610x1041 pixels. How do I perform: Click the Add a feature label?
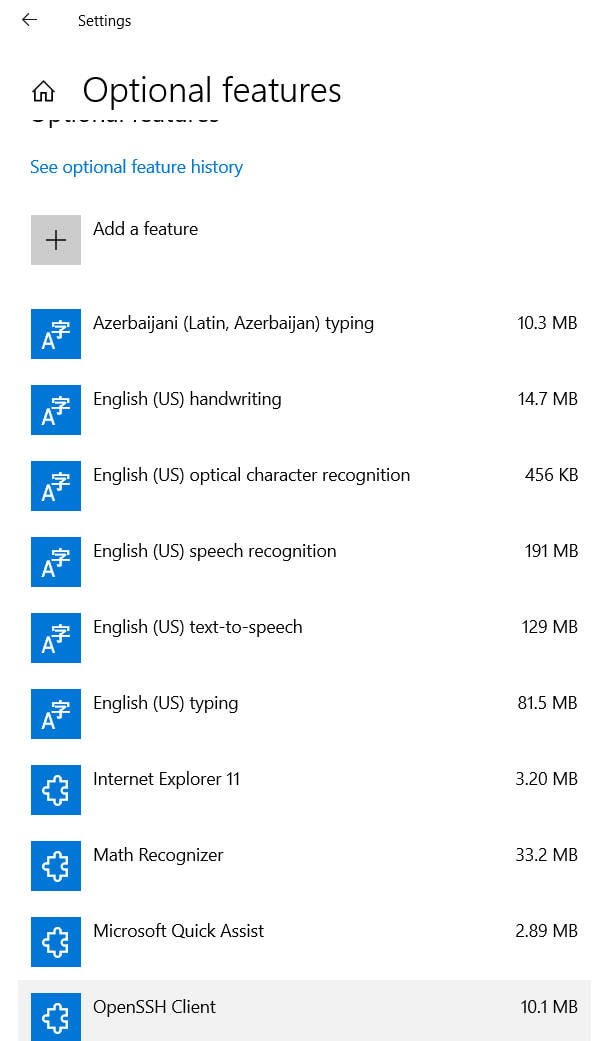(x=145, y=229)
